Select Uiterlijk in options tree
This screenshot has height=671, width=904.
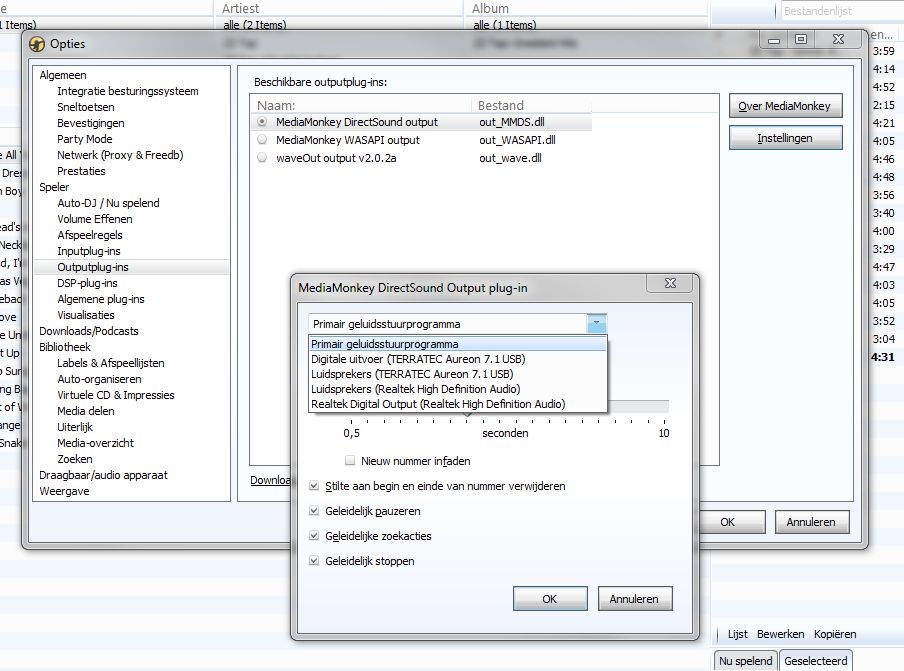[x=75, y=427]
